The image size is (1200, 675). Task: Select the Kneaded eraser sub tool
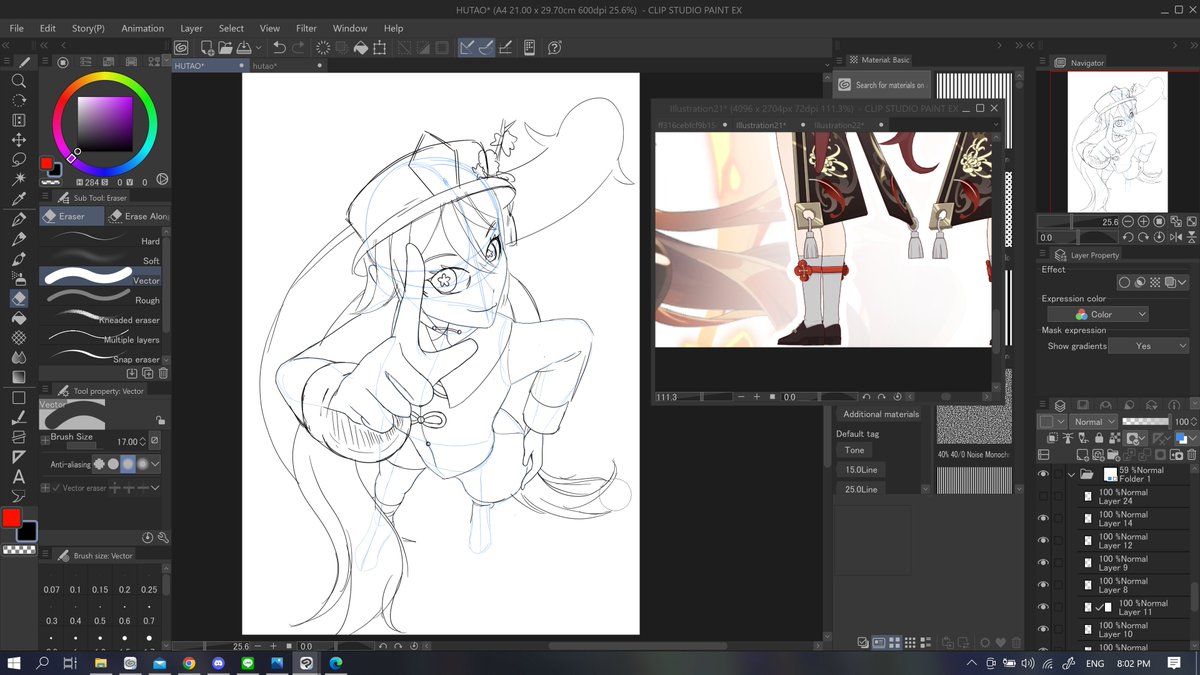100,320
